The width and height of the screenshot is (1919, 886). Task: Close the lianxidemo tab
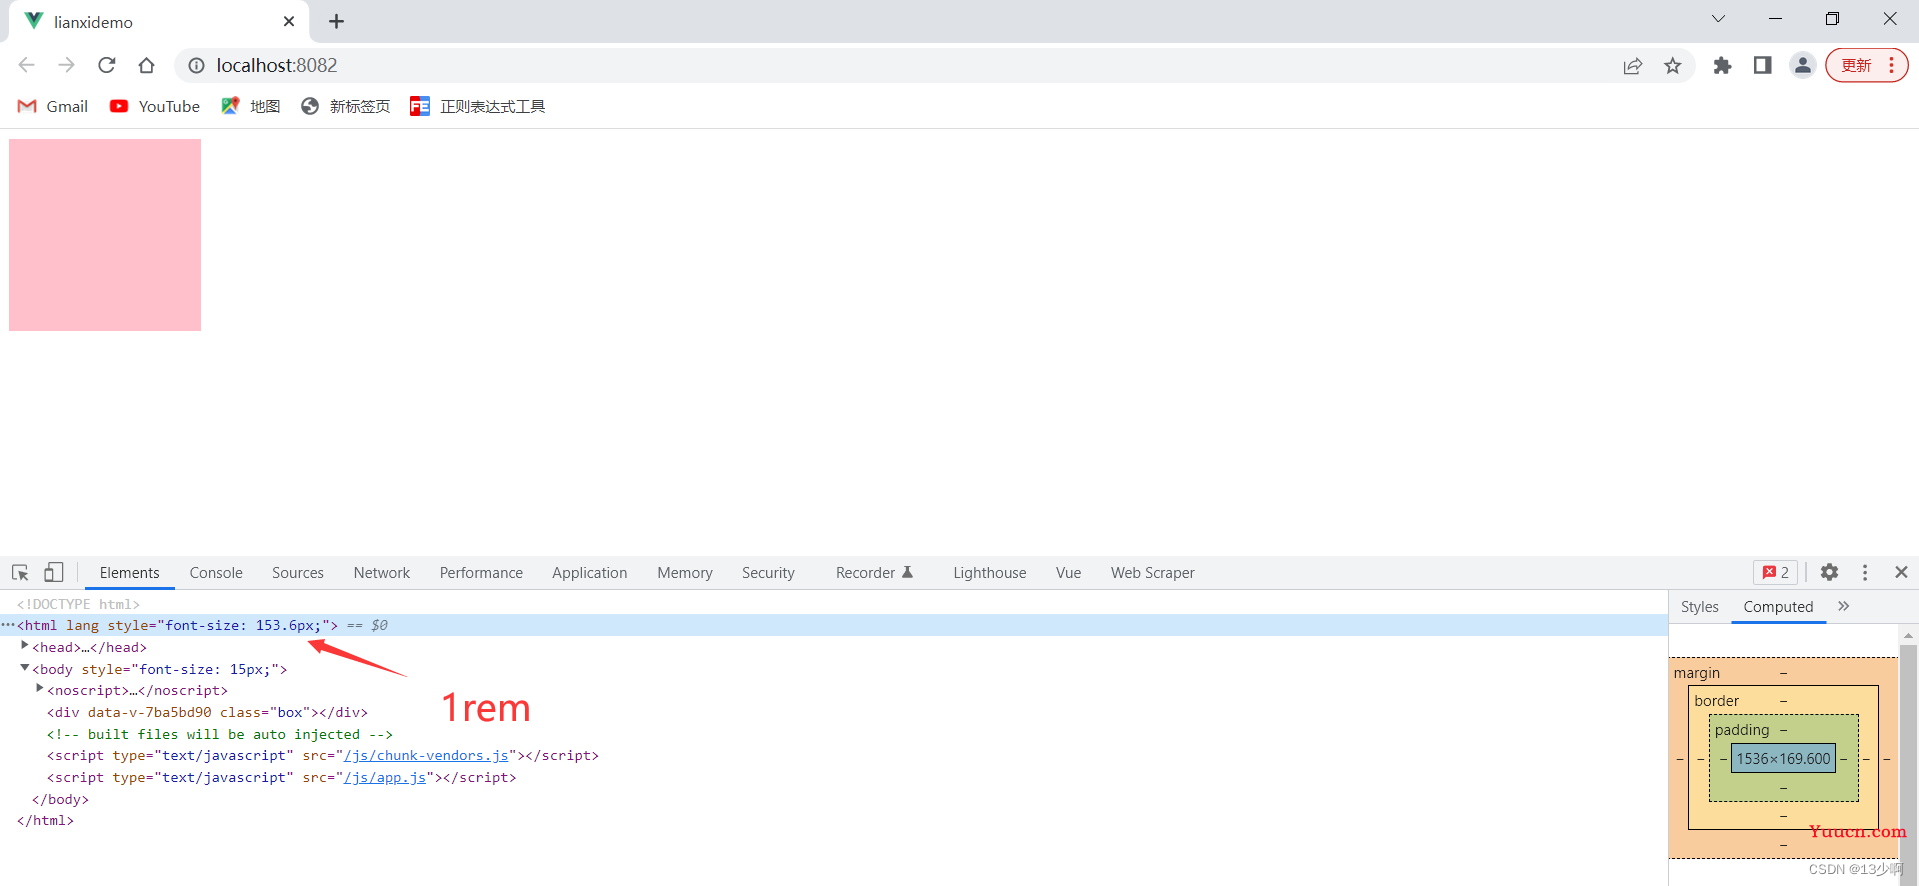coord(289,21)
